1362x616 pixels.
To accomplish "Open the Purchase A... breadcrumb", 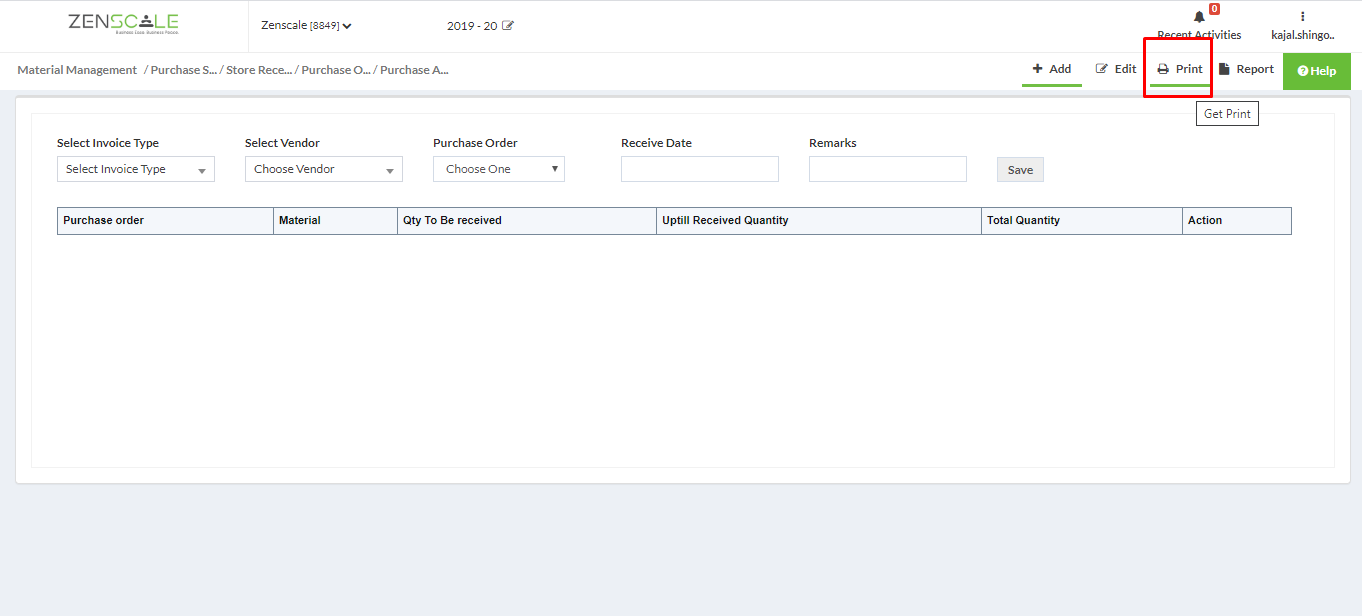I will pos(414,70).
